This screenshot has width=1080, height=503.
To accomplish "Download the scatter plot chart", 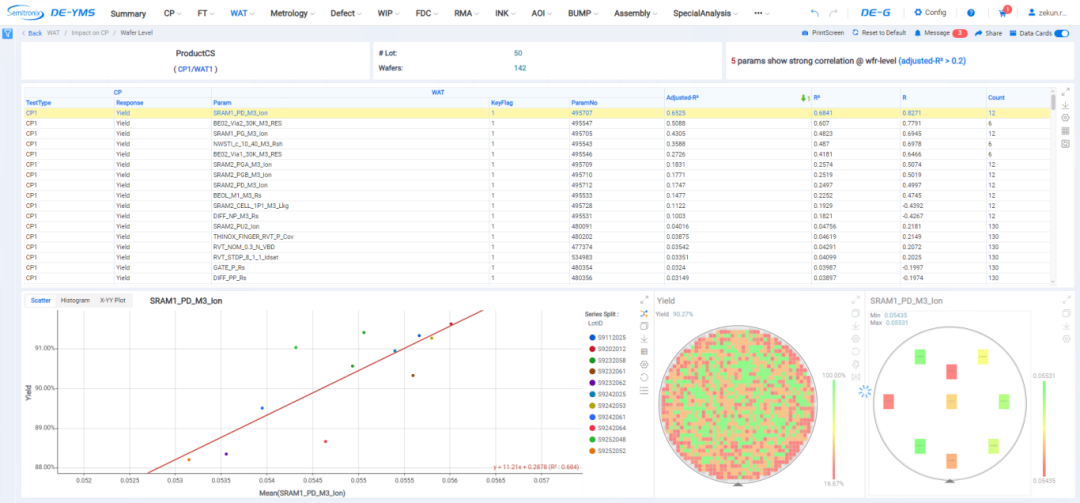I will pos(643,339).
